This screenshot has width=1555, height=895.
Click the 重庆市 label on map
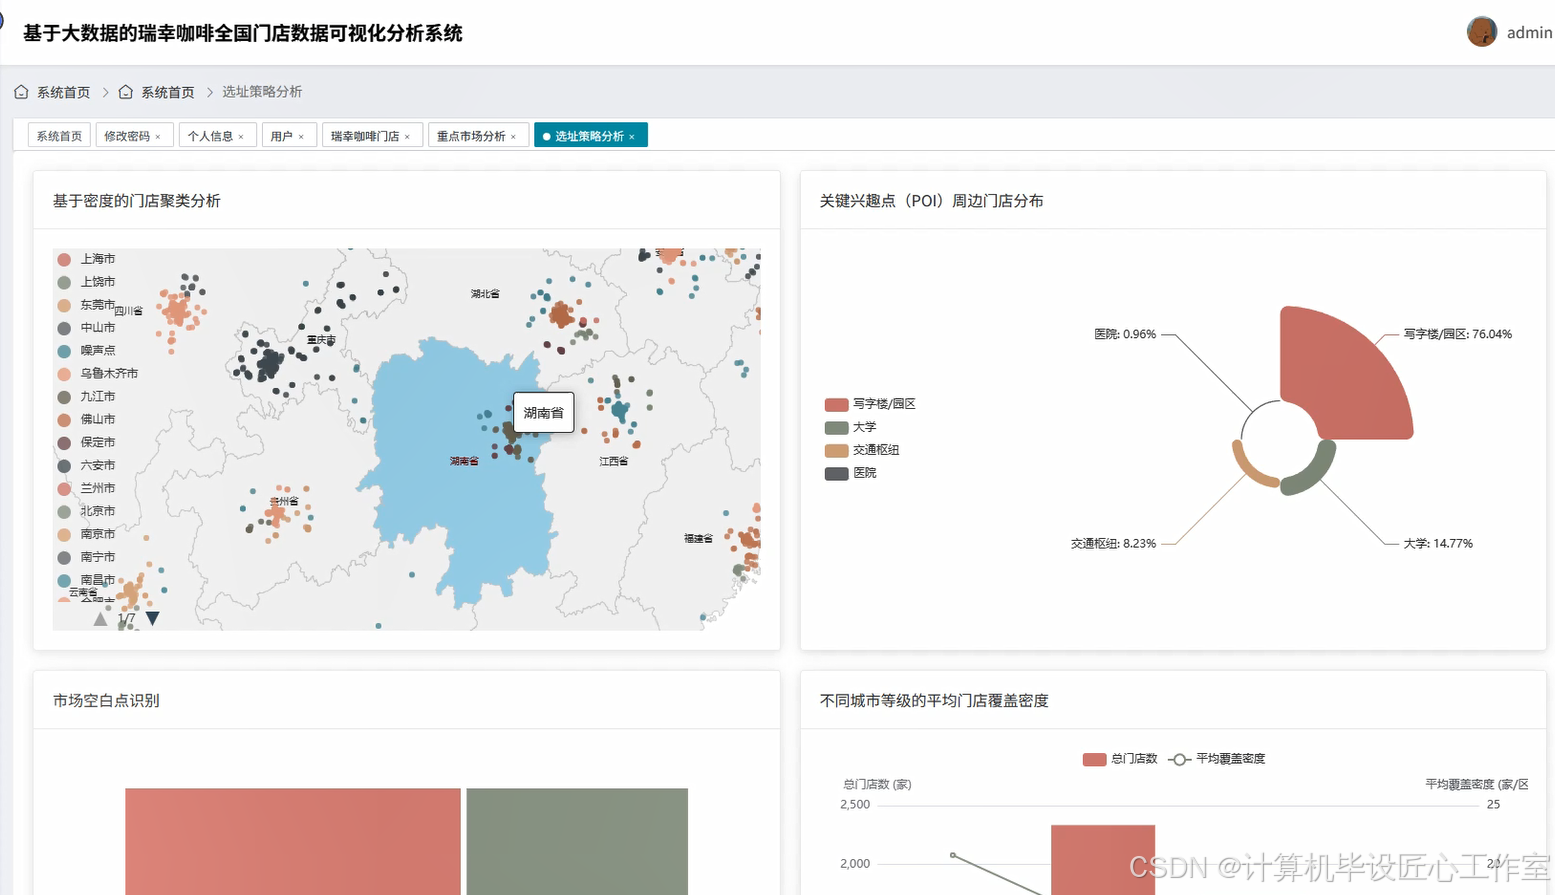321,340
